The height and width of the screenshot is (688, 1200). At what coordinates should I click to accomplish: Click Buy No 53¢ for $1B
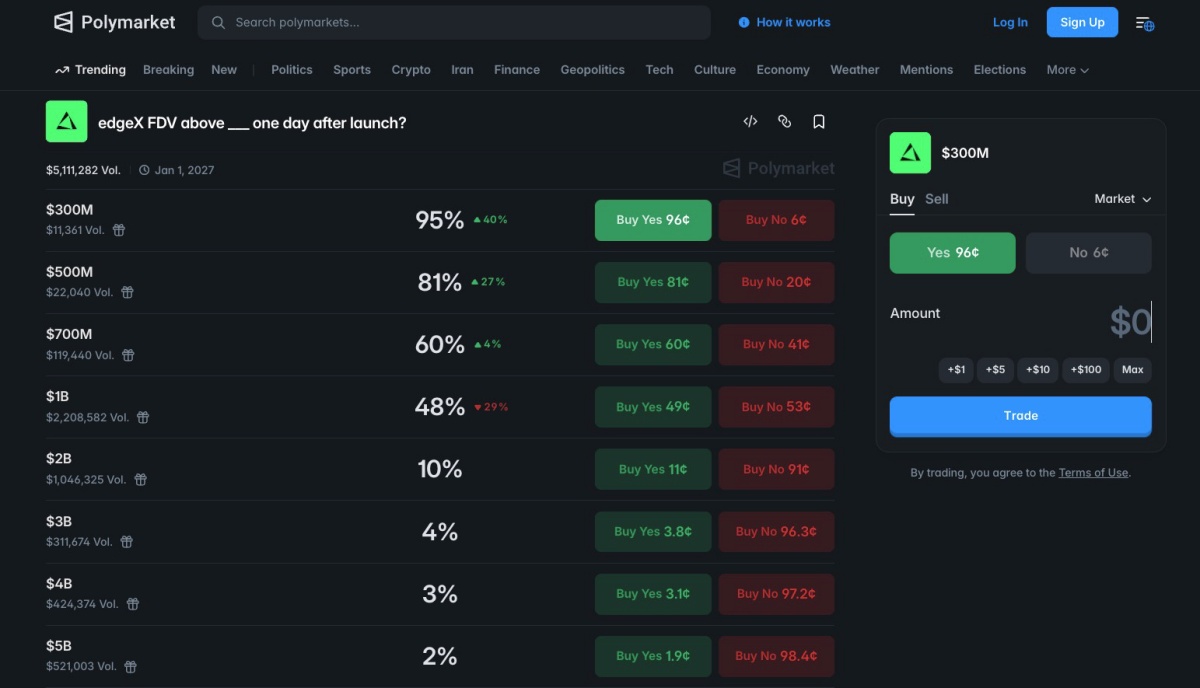(776, 407)
